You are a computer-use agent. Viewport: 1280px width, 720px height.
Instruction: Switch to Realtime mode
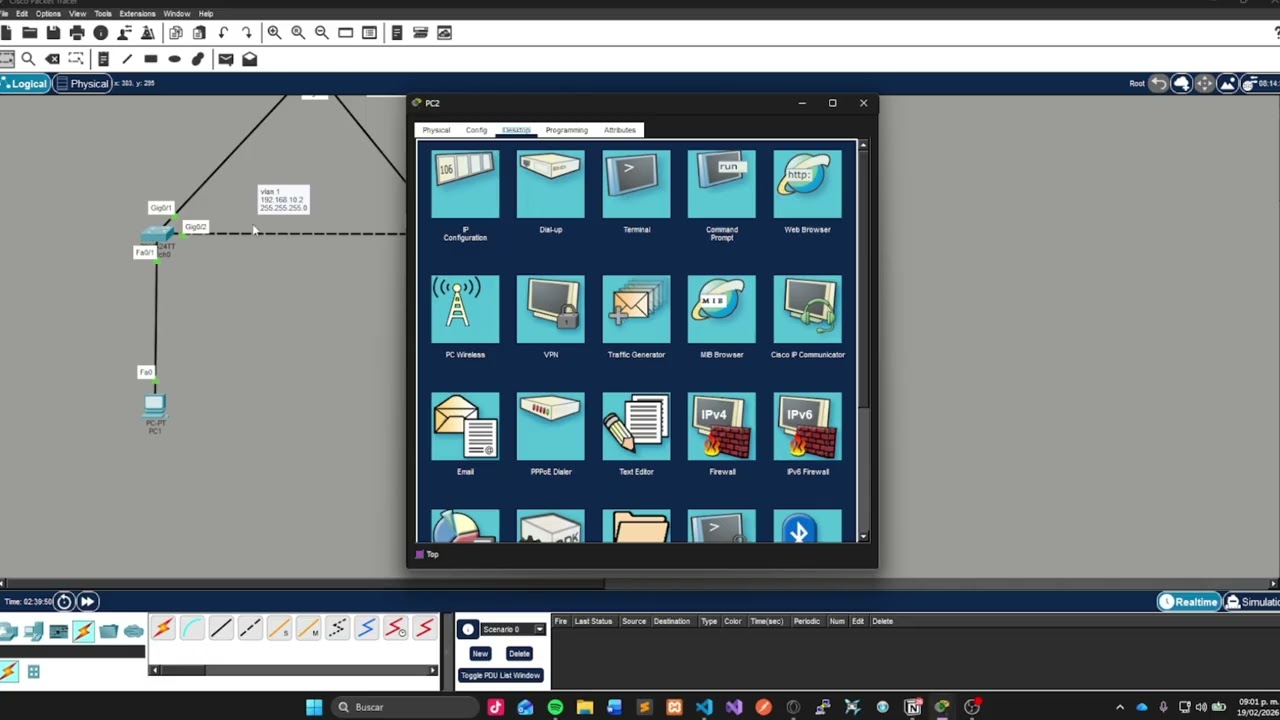click(x=1189, y=602)
